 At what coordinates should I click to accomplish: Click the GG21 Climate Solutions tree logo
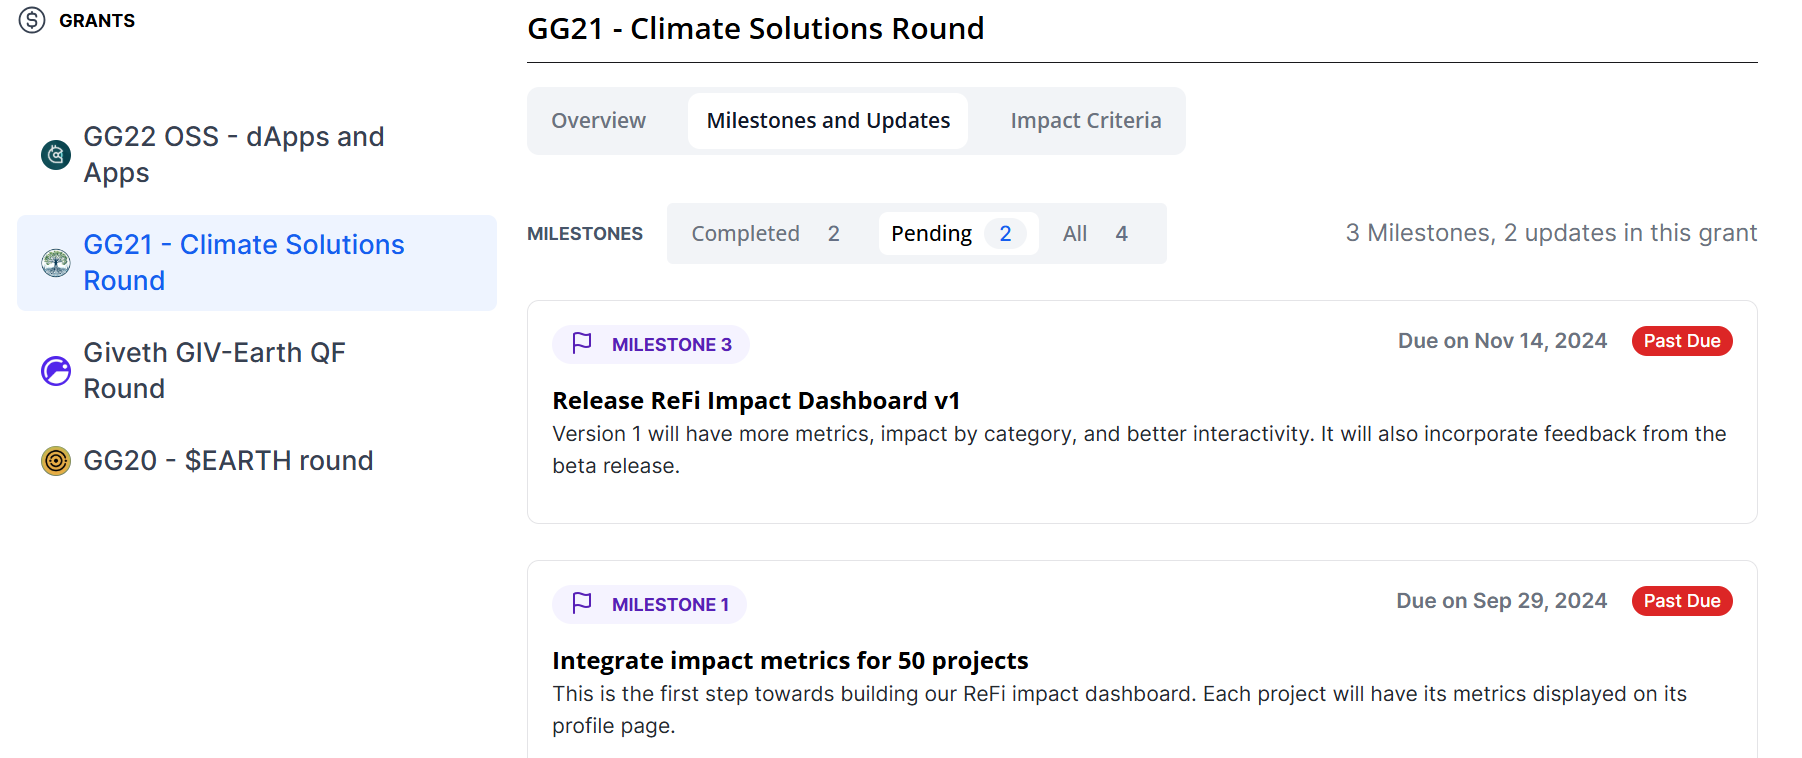(56, 263)
